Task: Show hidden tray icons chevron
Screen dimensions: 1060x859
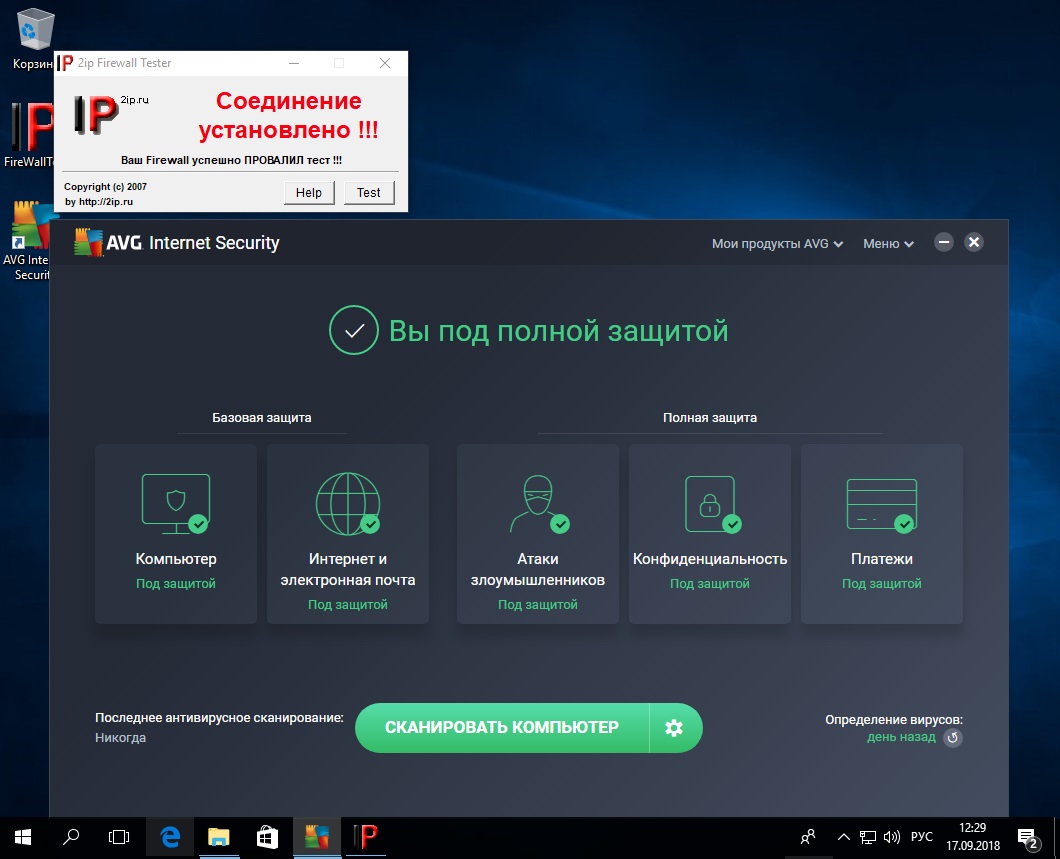Action: 844,838
